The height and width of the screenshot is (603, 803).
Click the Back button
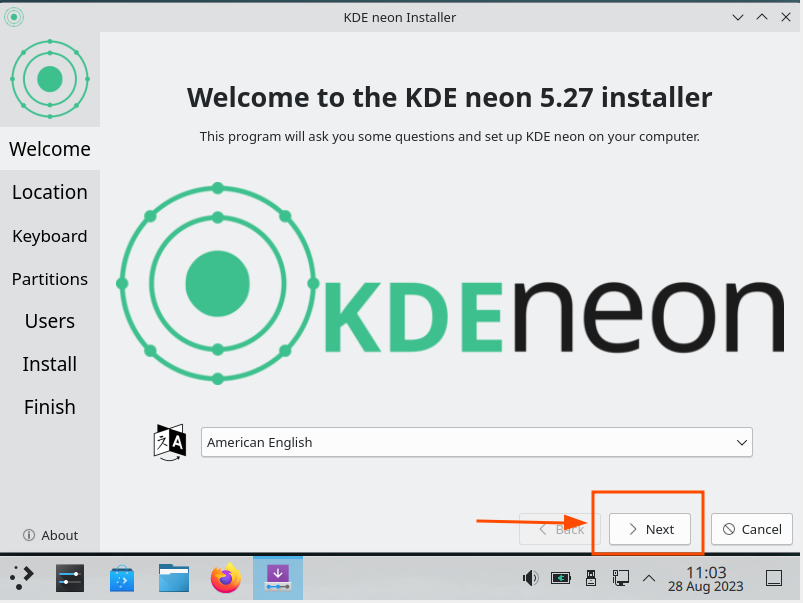[560, 529]
